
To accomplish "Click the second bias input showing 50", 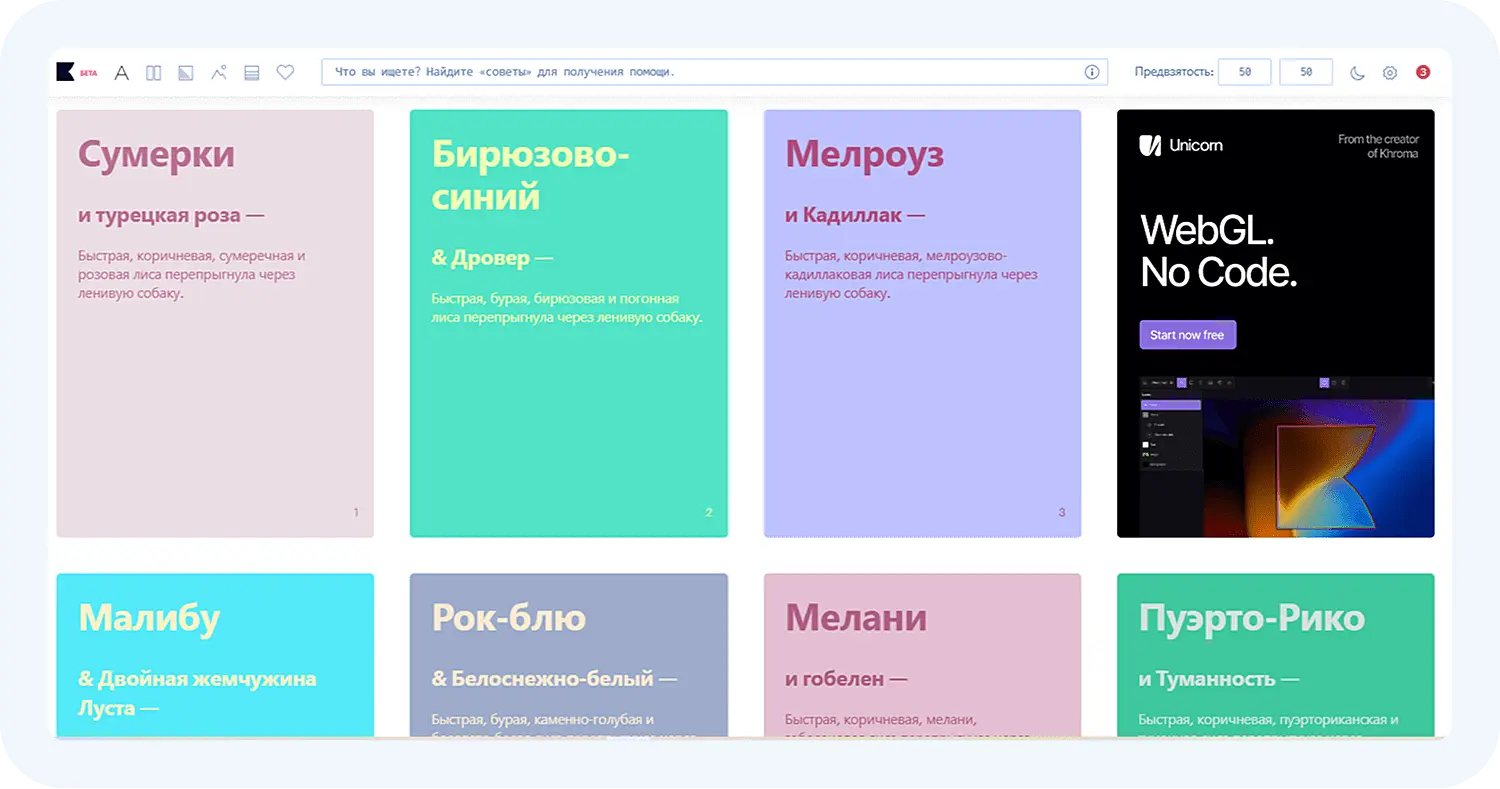I will coord(1306,72).
